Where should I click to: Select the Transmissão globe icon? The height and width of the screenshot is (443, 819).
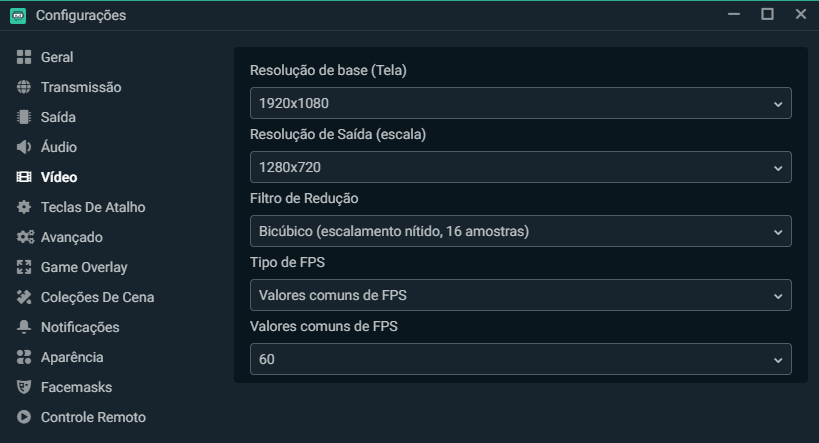(x=24, y=87)
